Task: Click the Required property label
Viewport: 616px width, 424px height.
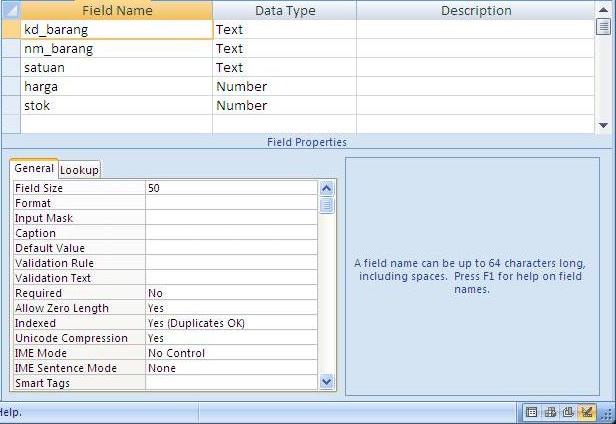Action: tap(79, 293)
